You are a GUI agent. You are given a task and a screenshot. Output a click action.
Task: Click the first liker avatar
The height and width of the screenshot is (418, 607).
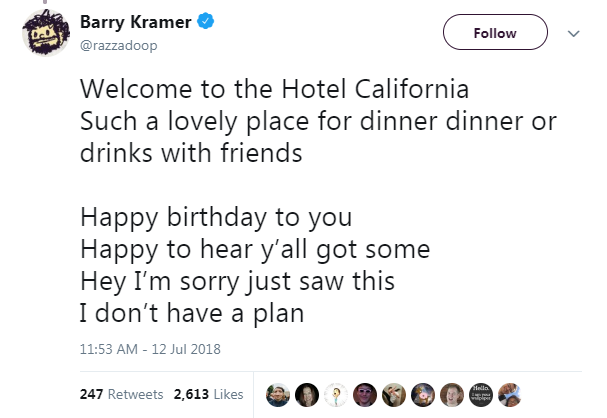[x=279, y=394]
